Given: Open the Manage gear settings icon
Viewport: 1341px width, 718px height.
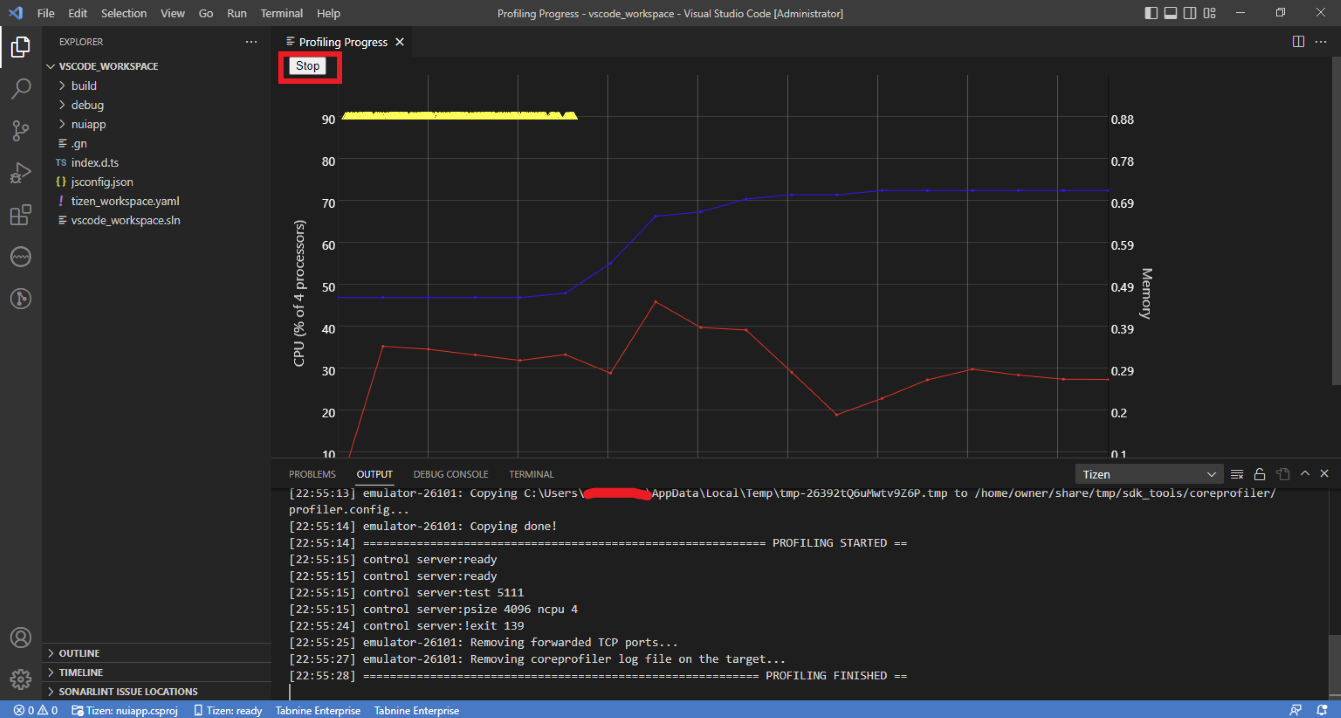Looking at the screenshot, I should tap(20, 679).
